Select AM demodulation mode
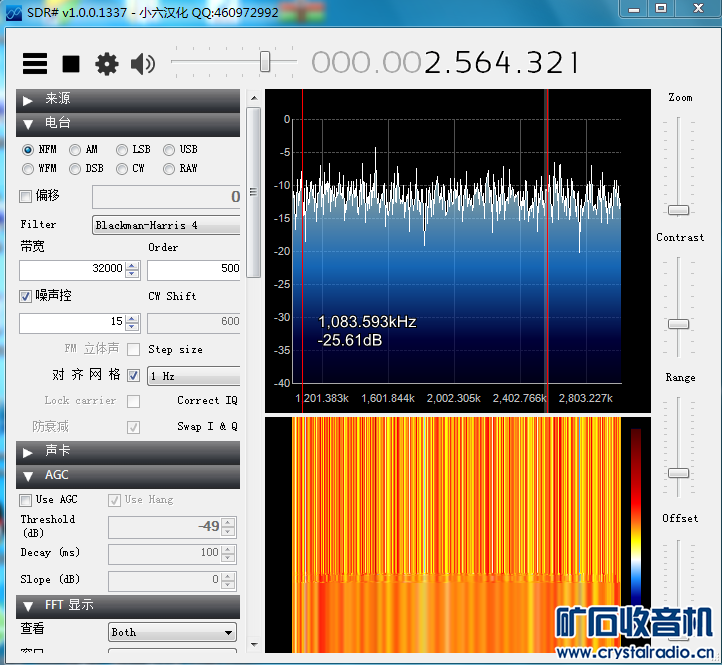722x665 pixels. tap(75, 150)
